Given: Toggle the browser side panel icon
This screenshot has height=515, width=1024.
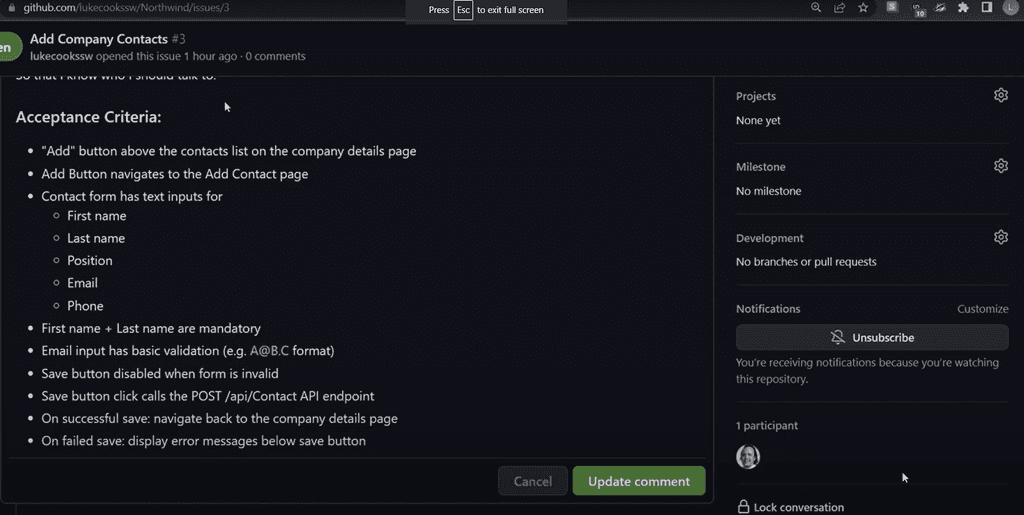Looking at the screenshot, I should tap(987, 8).
